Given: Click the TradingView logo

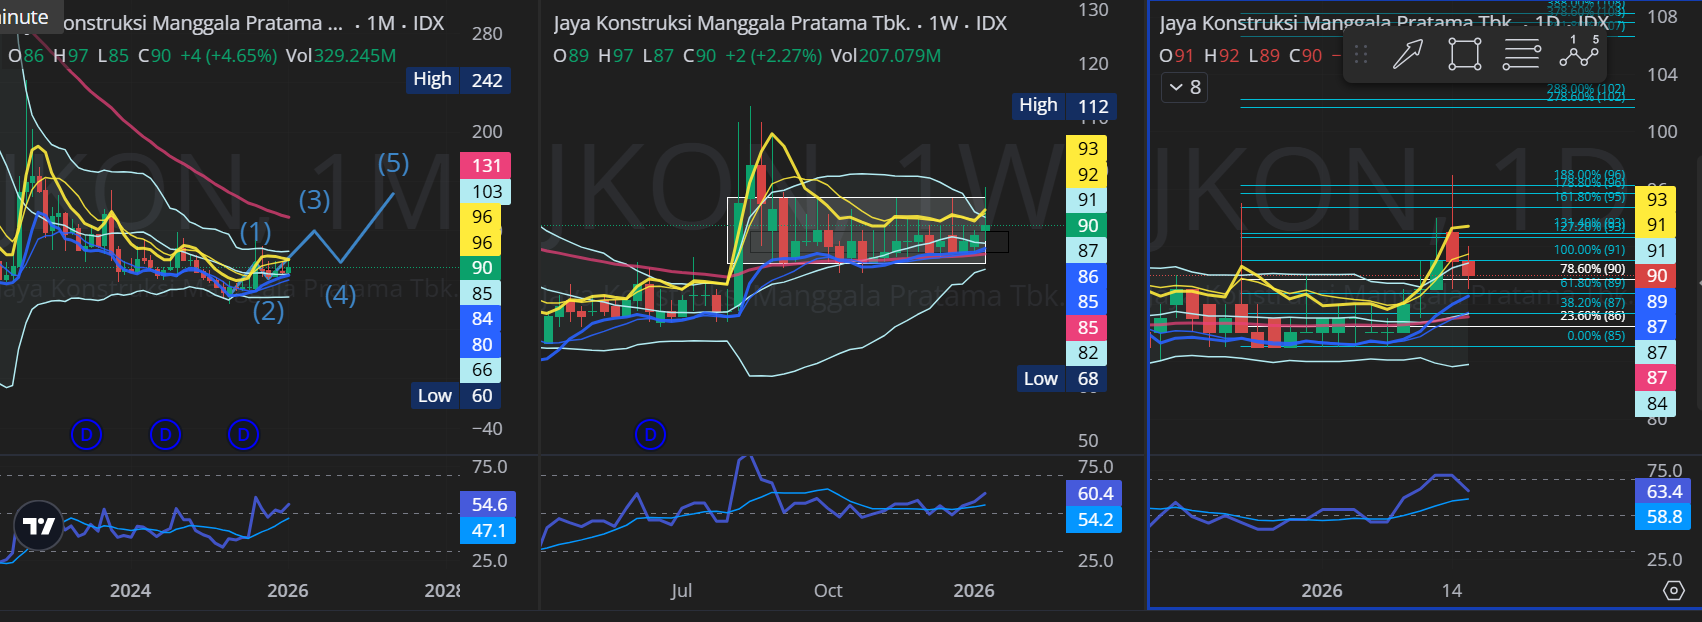Looking at the screenshot, I should pos(39,526).
